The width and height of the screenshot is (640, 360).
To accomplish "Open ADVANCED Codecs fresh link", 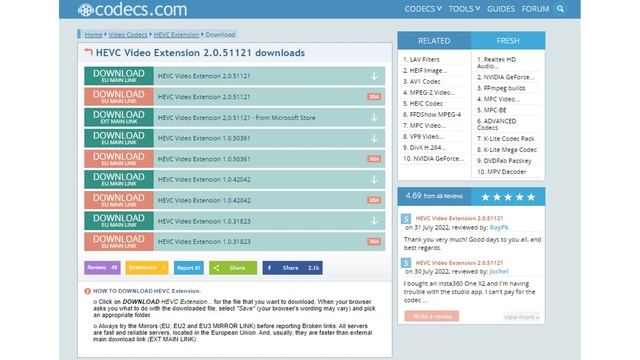I will (x=497, y=124).
